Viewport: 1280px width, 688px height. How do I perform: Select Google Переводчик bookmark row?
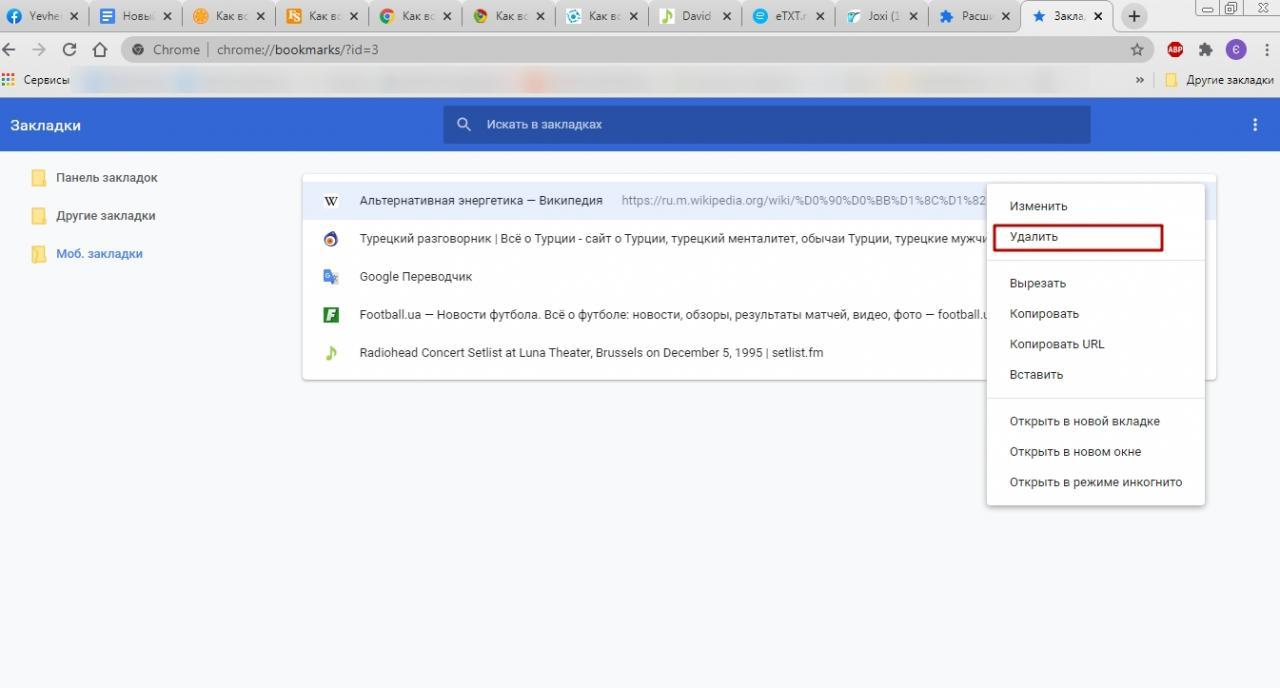point(644,277)
